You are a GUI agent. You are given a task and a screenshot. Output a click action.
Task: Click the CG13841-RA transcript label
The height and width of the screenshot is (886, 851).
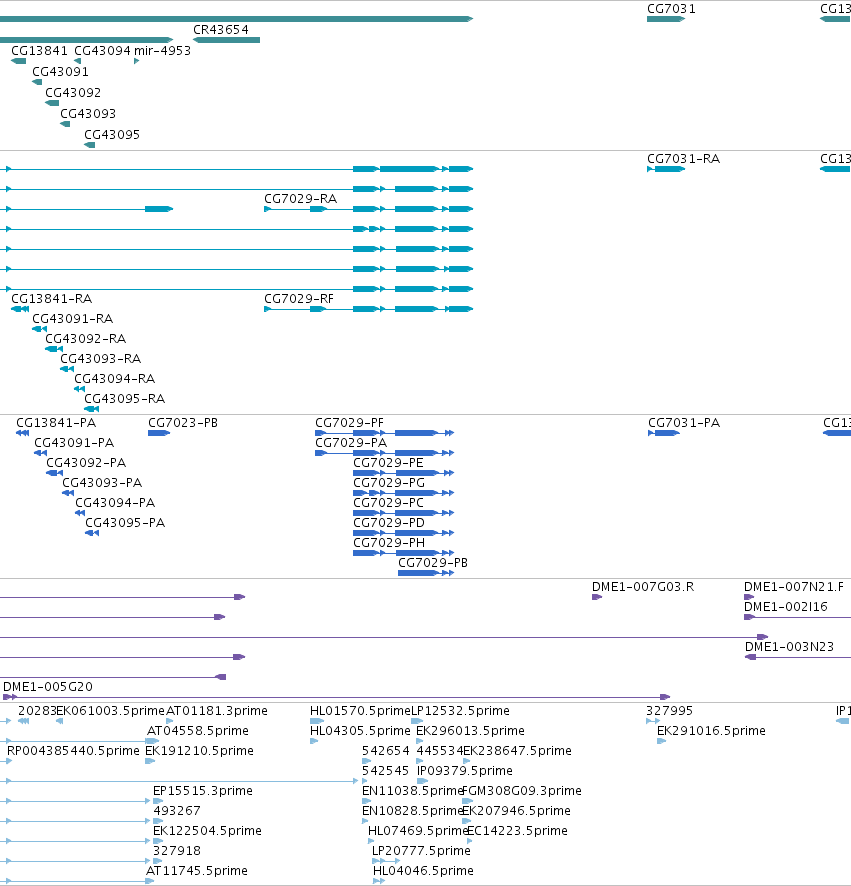(x=51, y=299)
